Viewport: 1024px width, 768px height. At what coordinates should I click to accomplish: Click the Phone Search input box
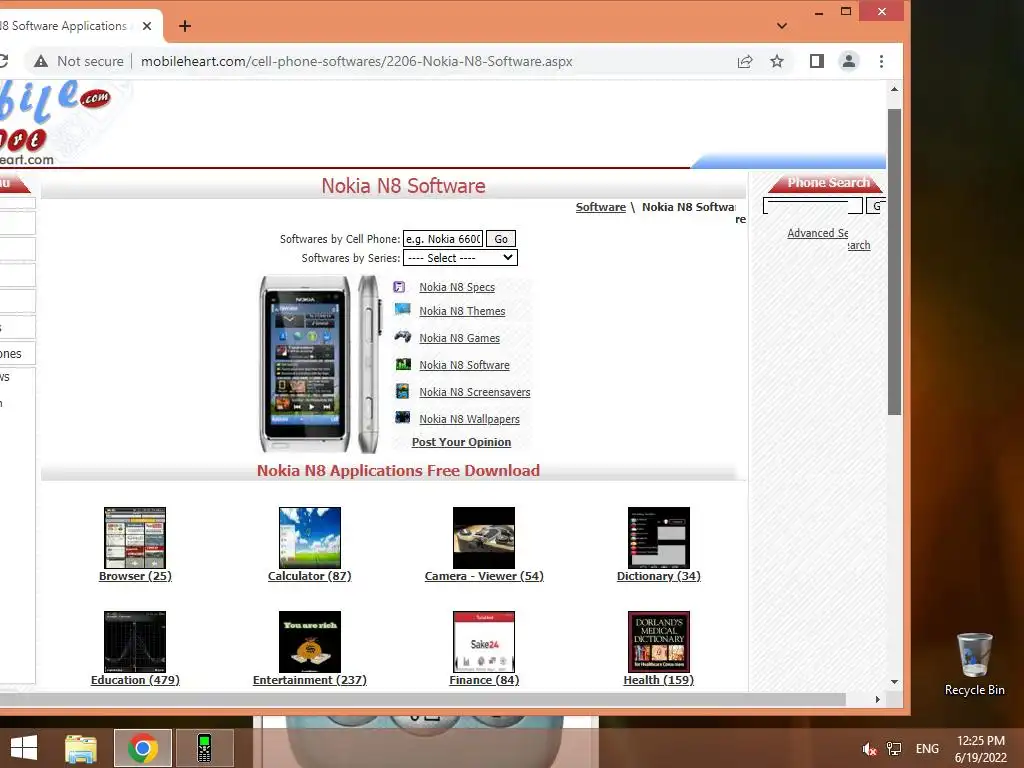click(x=812, y=206)
